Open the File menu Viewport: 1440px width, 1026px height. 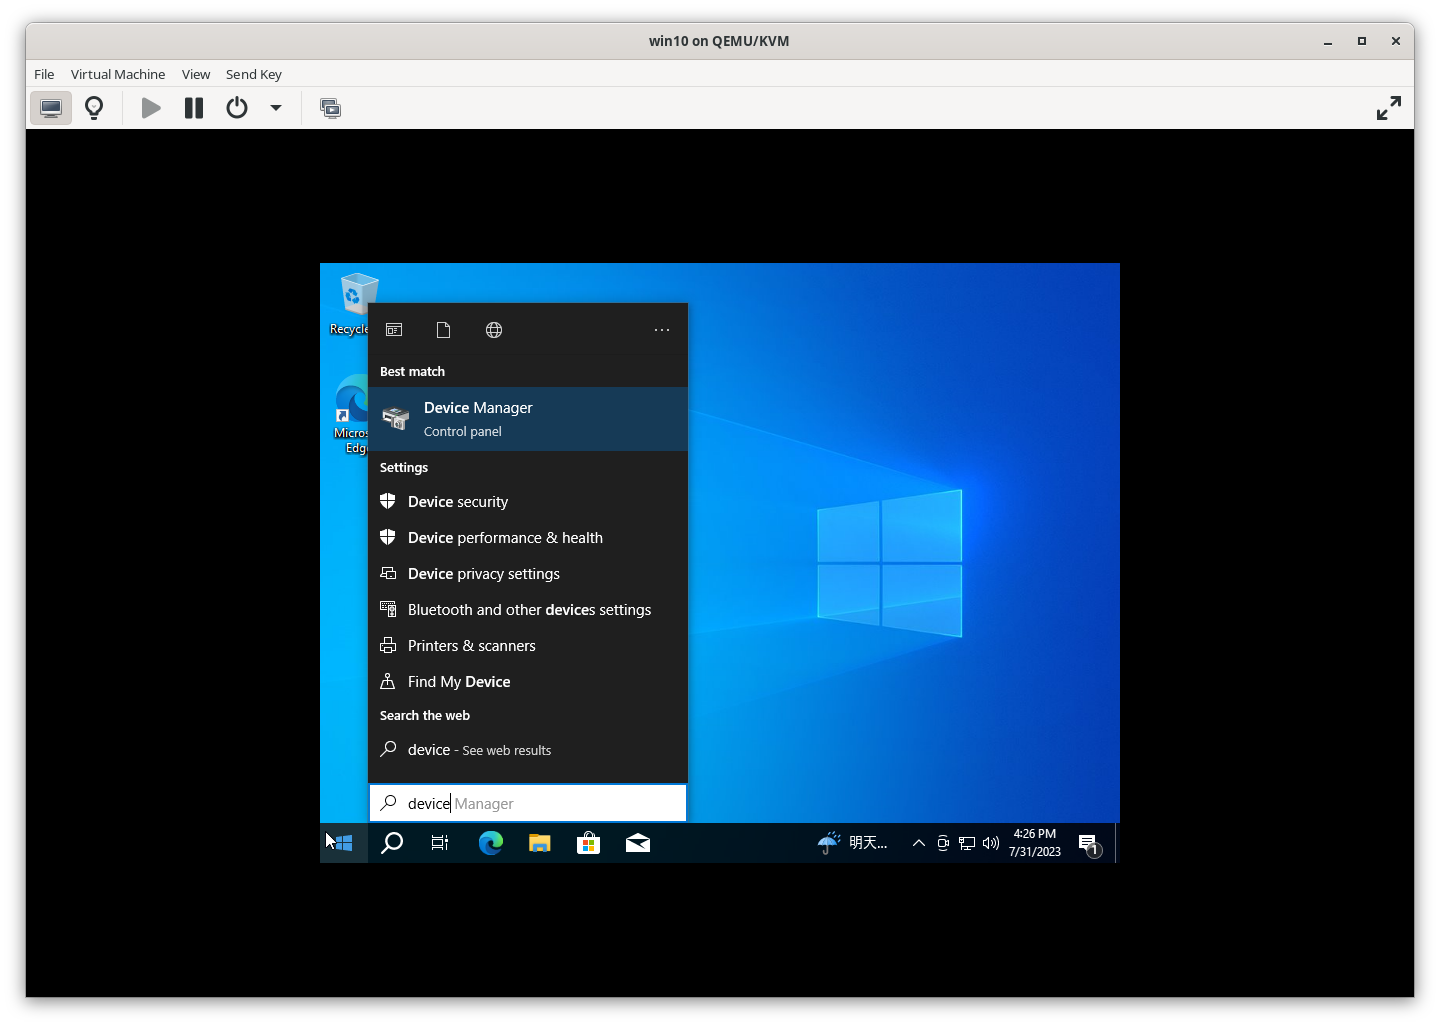pos(44,74)
